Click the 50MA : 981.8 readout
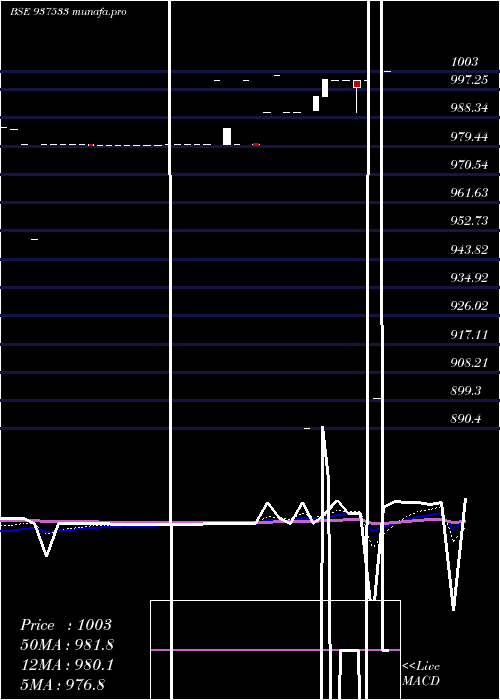 [x=67, y=645]
